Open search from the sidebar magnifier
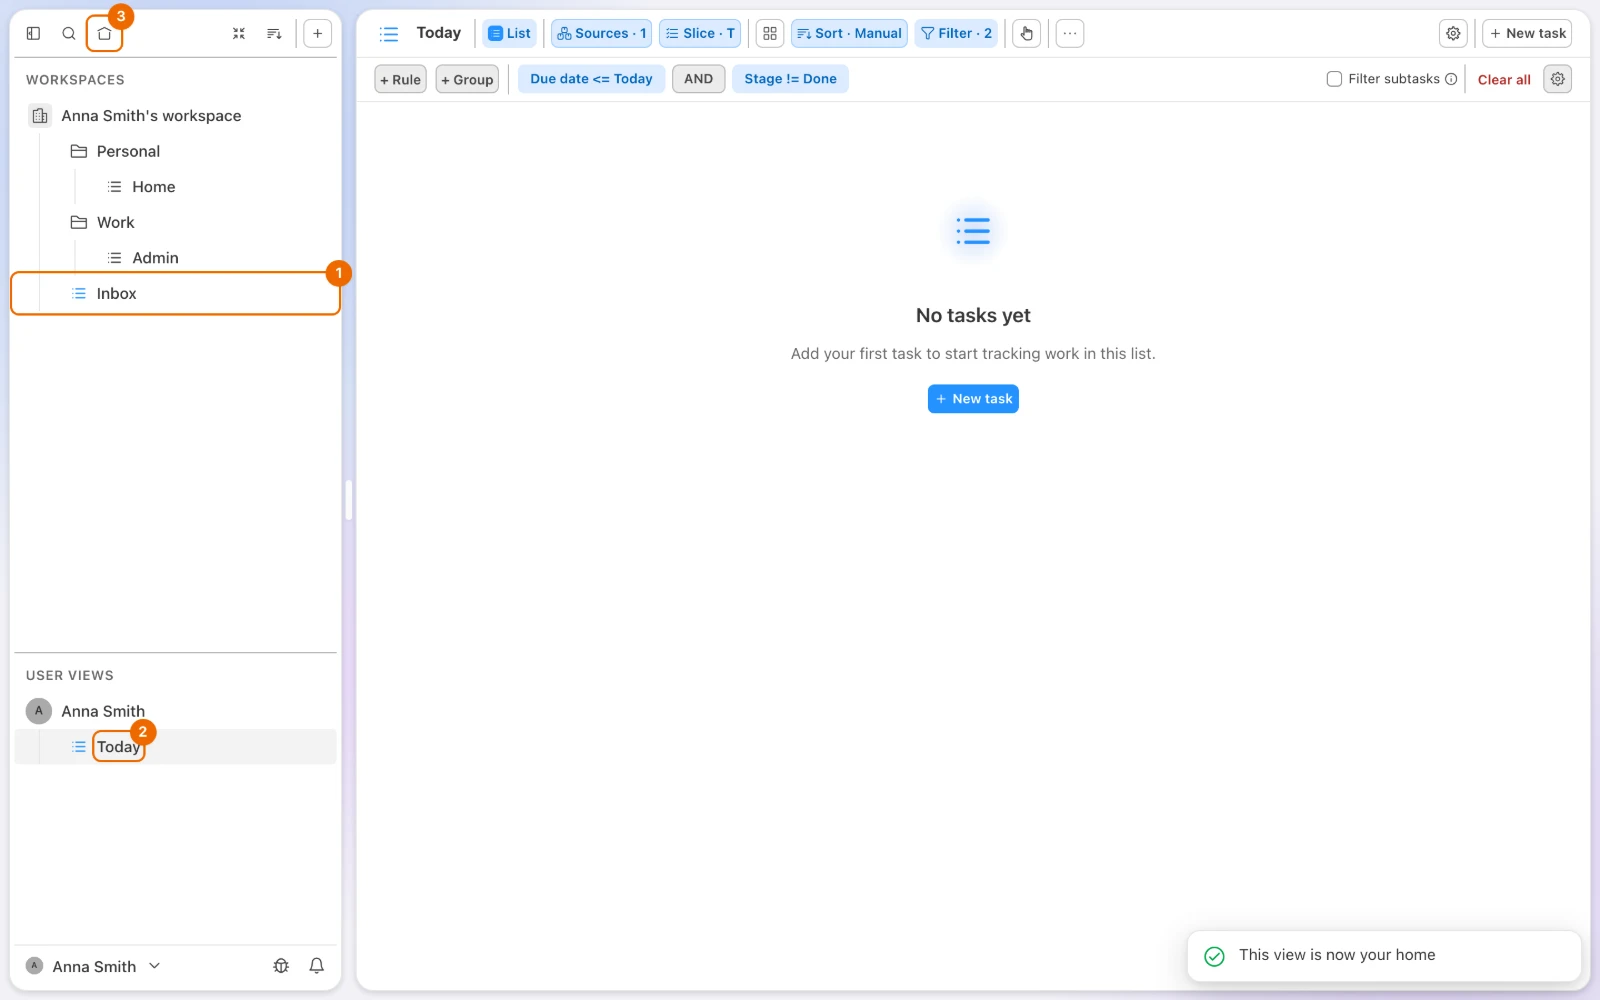1600x1000 pixels. point(69,33)
